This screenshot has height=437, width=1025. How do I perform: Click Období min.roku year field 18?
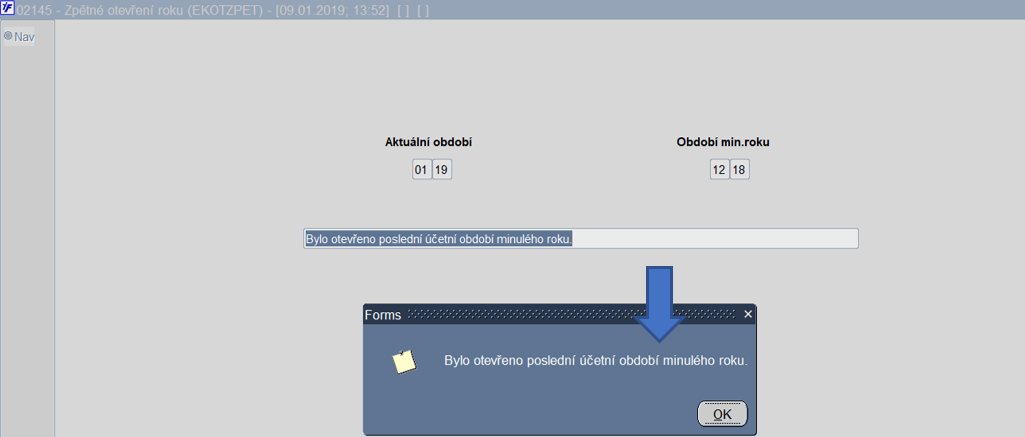(739, 170)
